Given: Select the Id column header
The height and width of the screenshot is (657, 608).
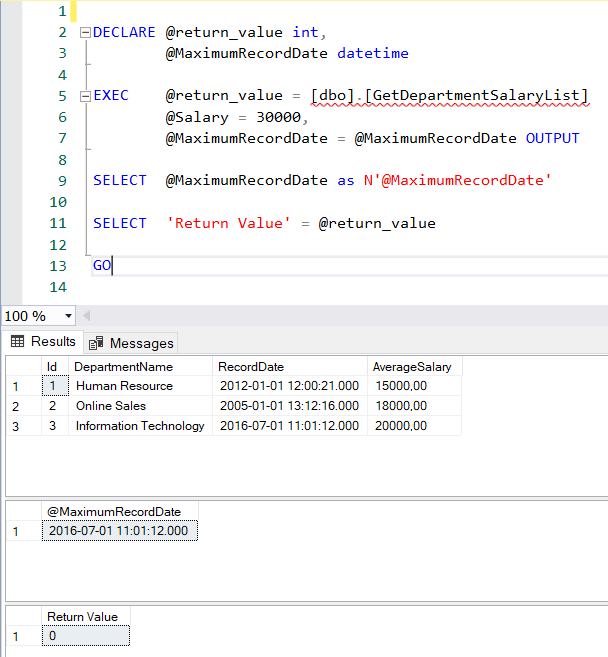Looking at the screenshot, I should 55,367.
